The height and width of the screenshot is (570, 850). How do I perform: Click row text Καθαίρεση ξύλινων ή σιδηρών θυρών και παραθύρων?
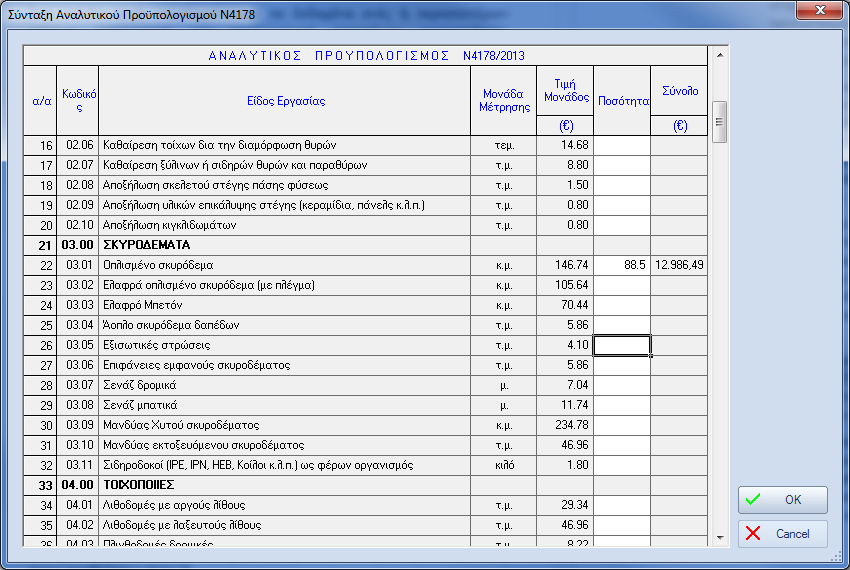tap(235, 165)
